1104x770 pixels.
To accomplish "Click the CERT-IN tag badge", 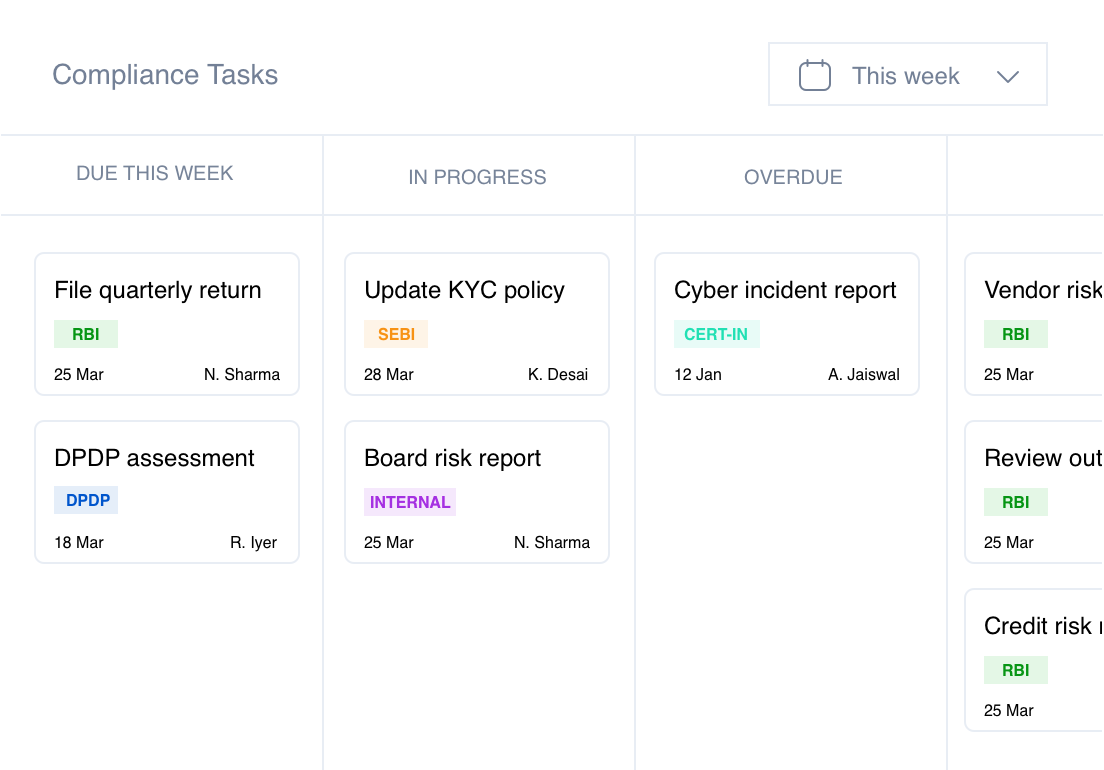I will [716, 334].
